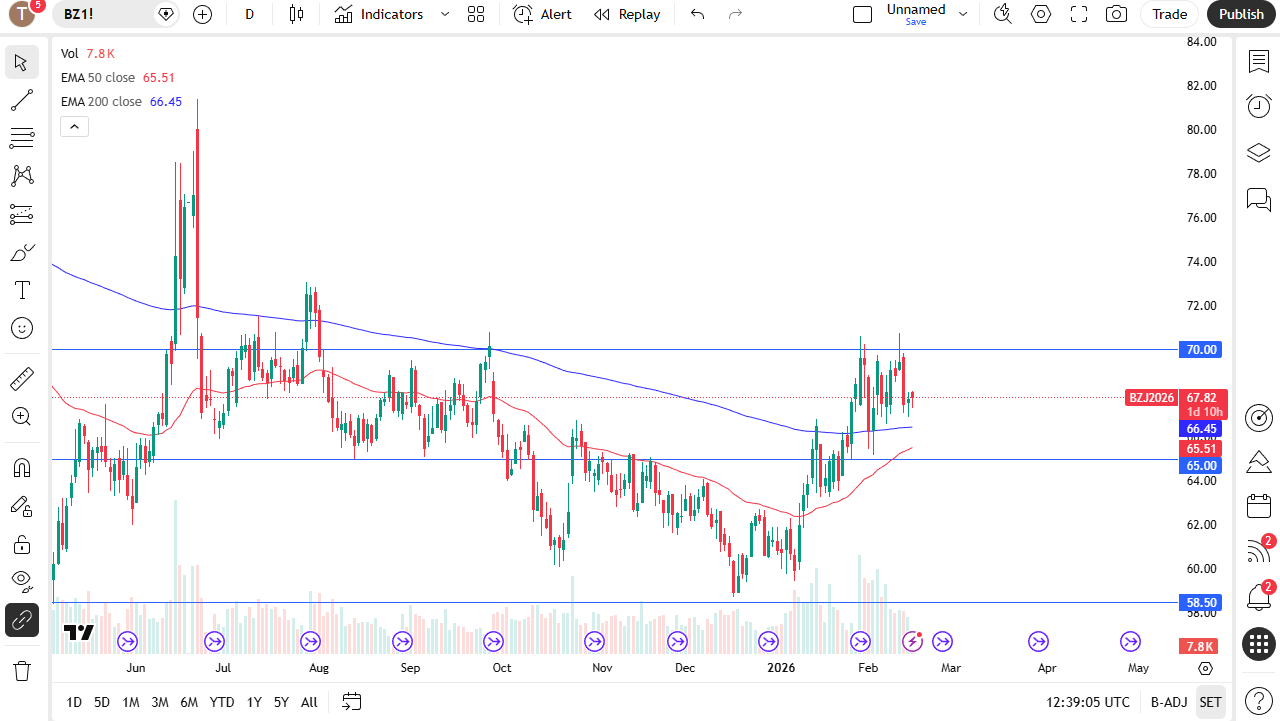Switch to the 5Y time range

[x=282, y=702]
